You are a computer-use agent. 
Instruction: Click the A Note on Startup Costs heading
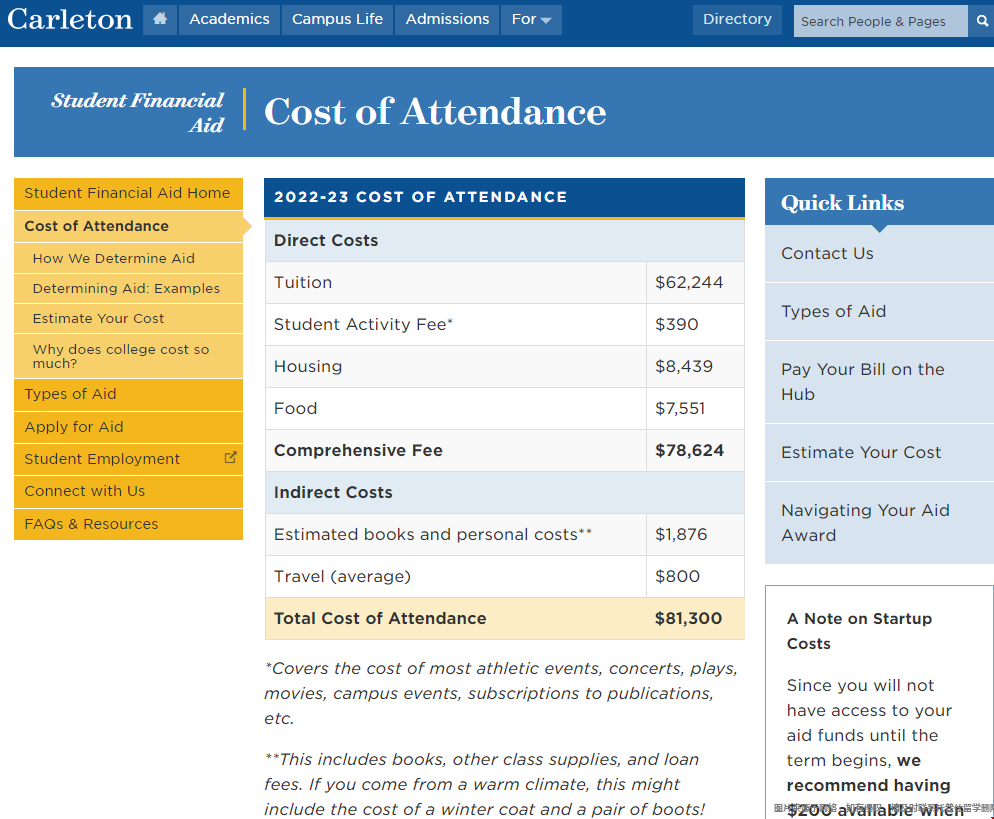click(859, 631)
